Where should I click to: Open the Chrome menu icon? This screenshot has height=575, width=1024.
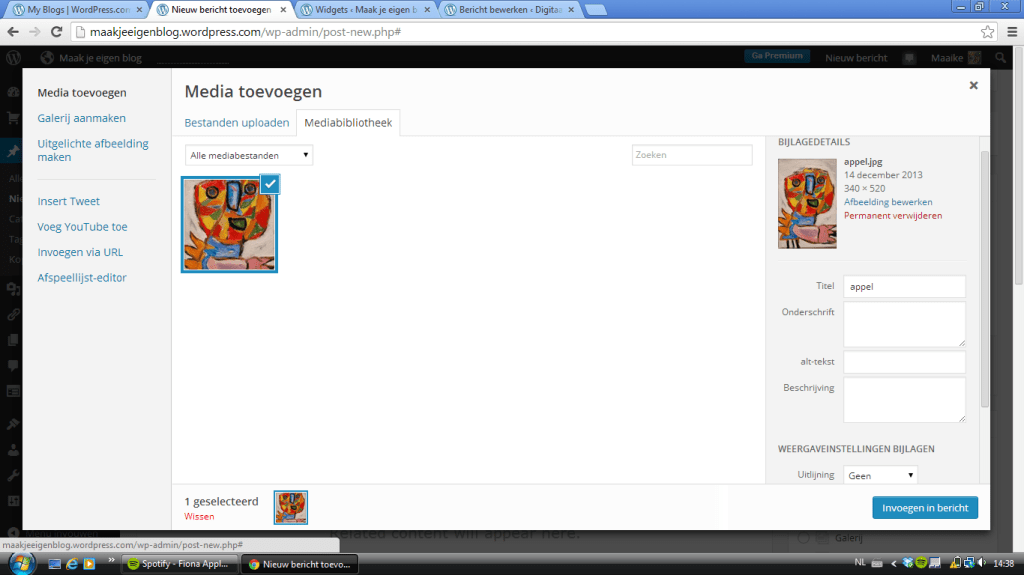click(x=1009, y=31)
